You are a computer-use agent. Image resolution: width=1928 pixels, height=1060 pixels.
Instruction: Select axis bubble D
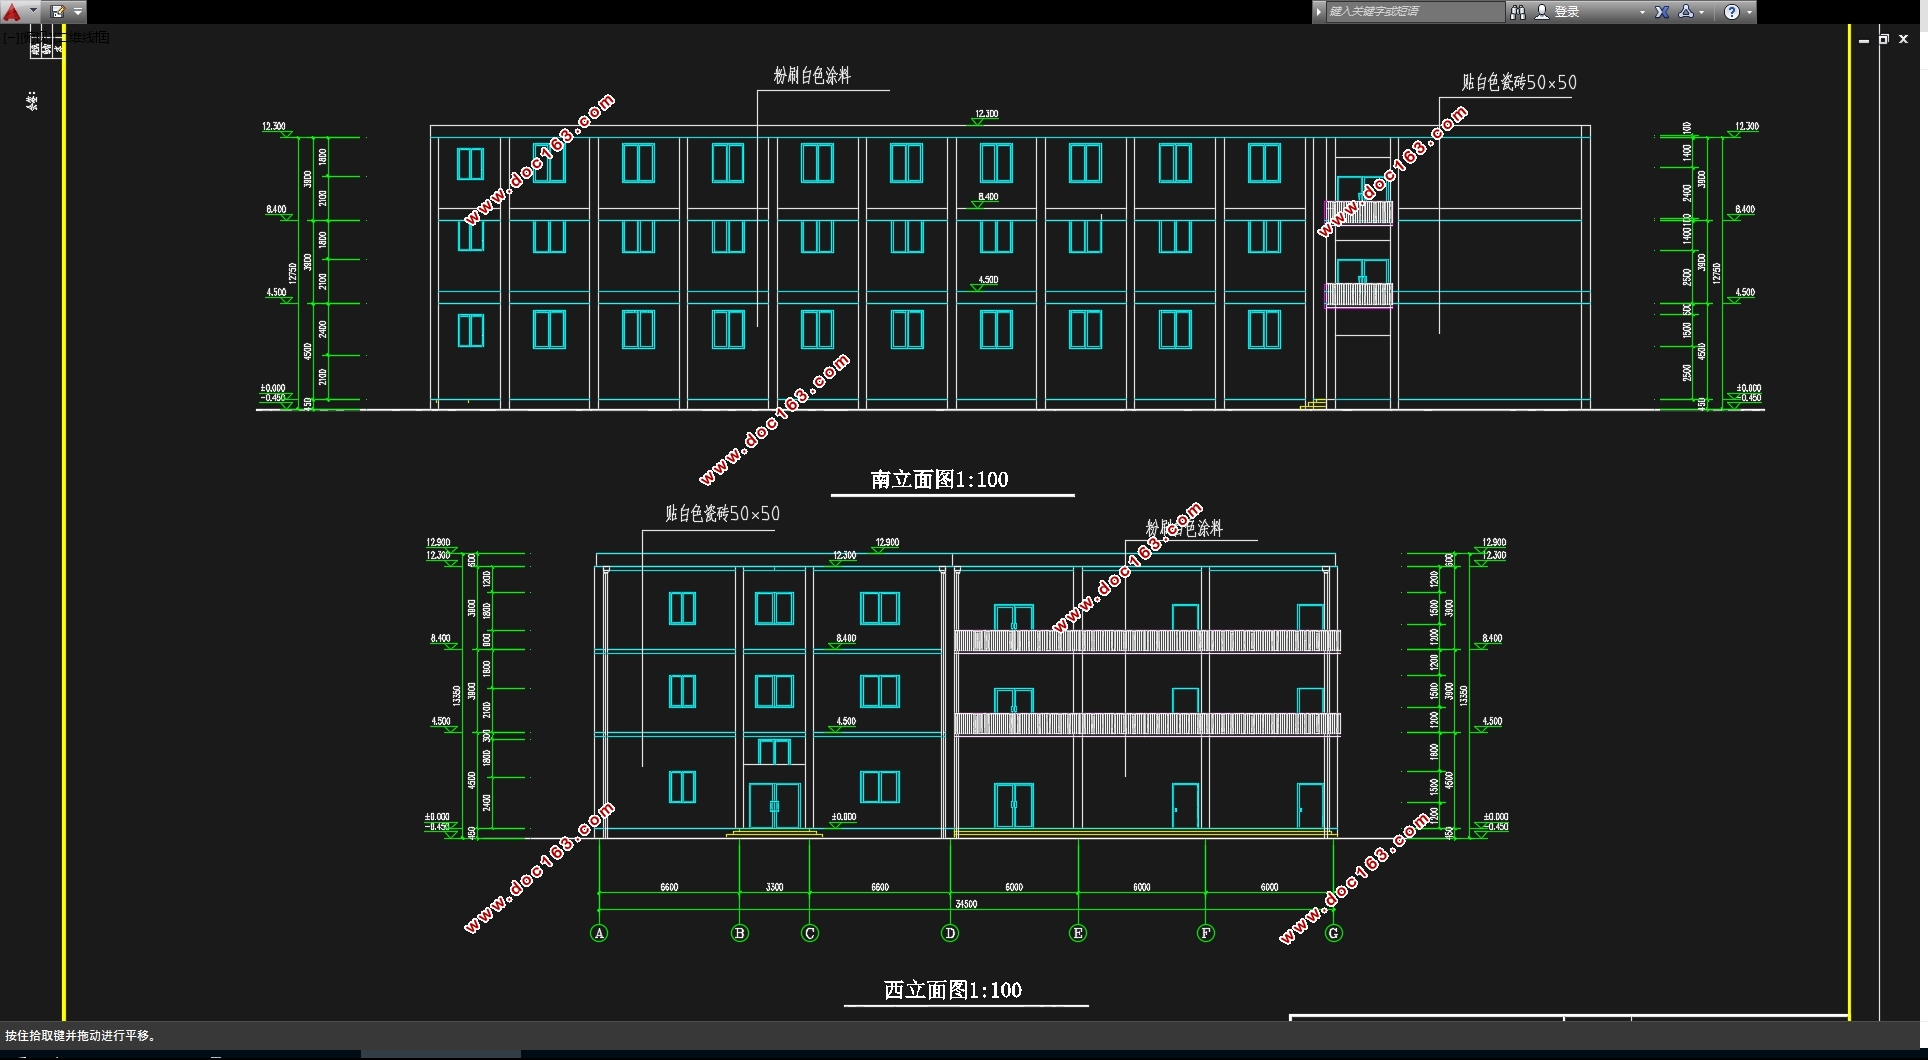(950, 933)
